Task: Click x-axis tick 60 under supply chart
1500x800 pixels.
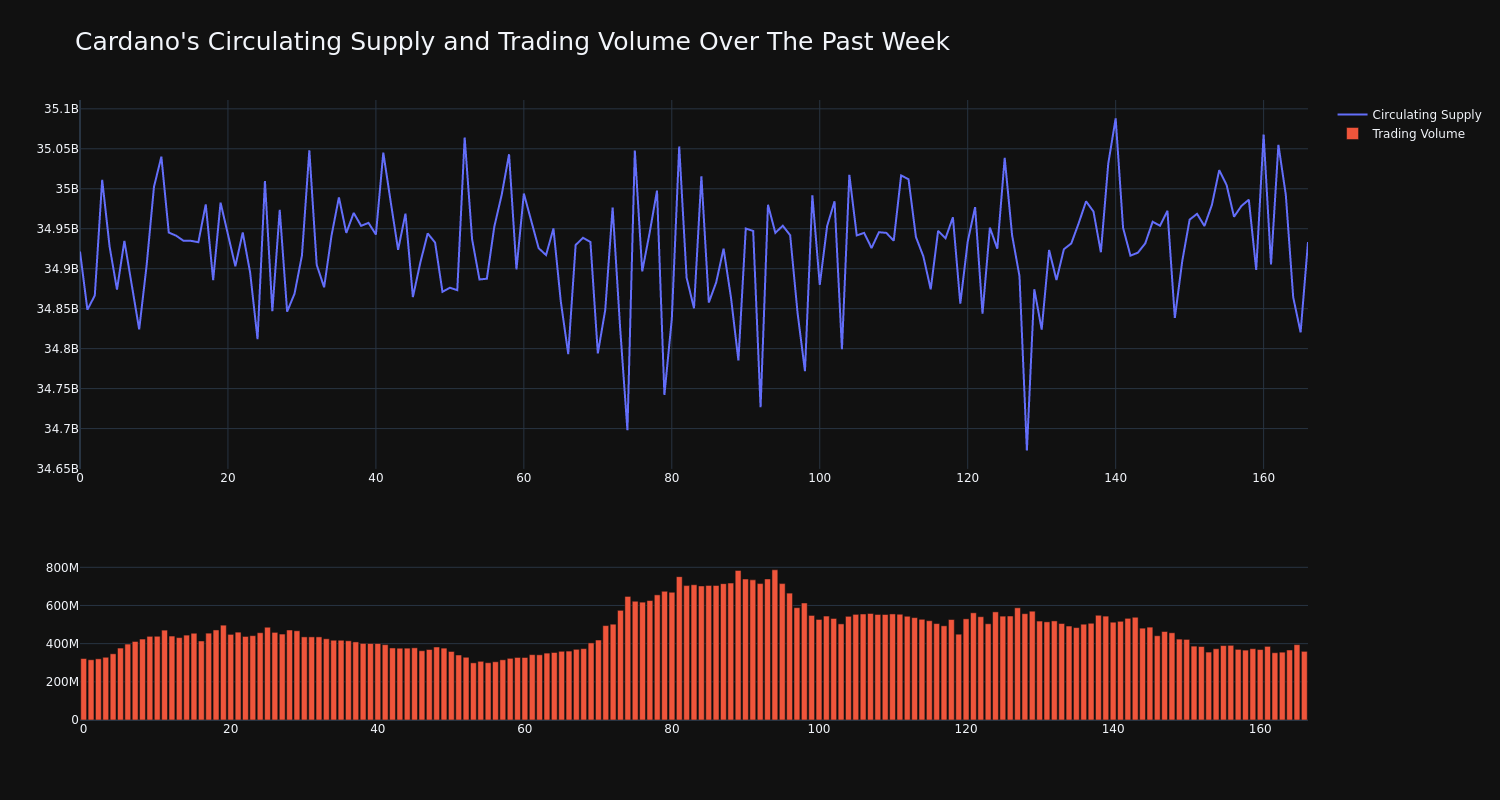Action: pos(524,478)
